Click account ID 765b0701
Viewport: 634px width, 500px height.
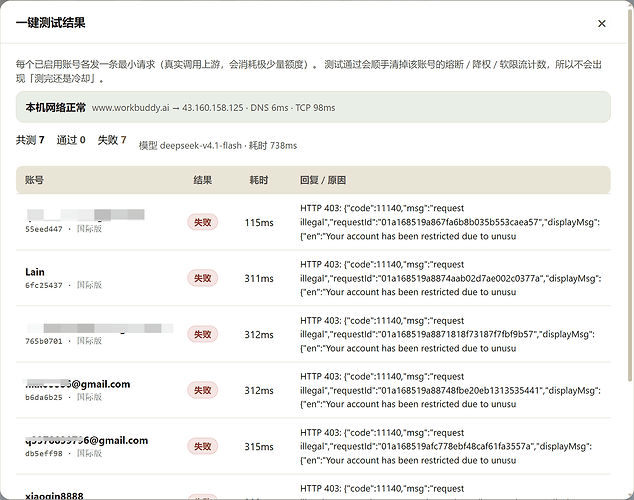[x=44, y=341]
